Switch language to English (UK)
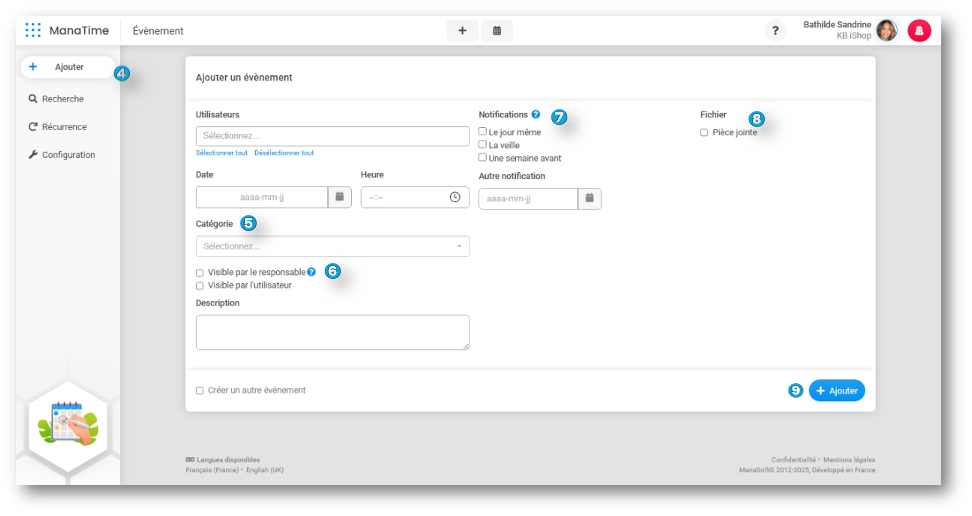This screenshot has width=972, height=516. 265,470
